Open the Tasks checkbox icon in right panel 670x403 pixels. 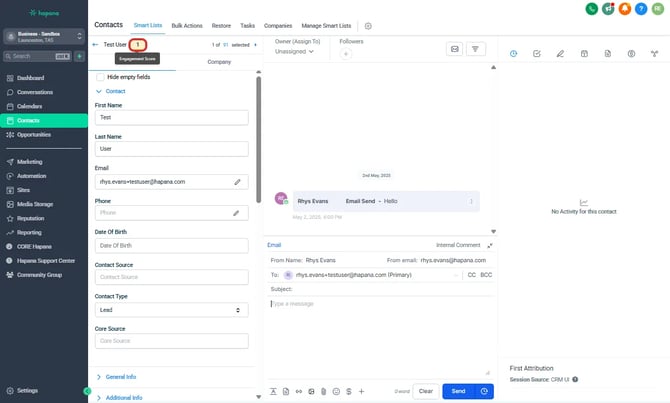point(537,53)
